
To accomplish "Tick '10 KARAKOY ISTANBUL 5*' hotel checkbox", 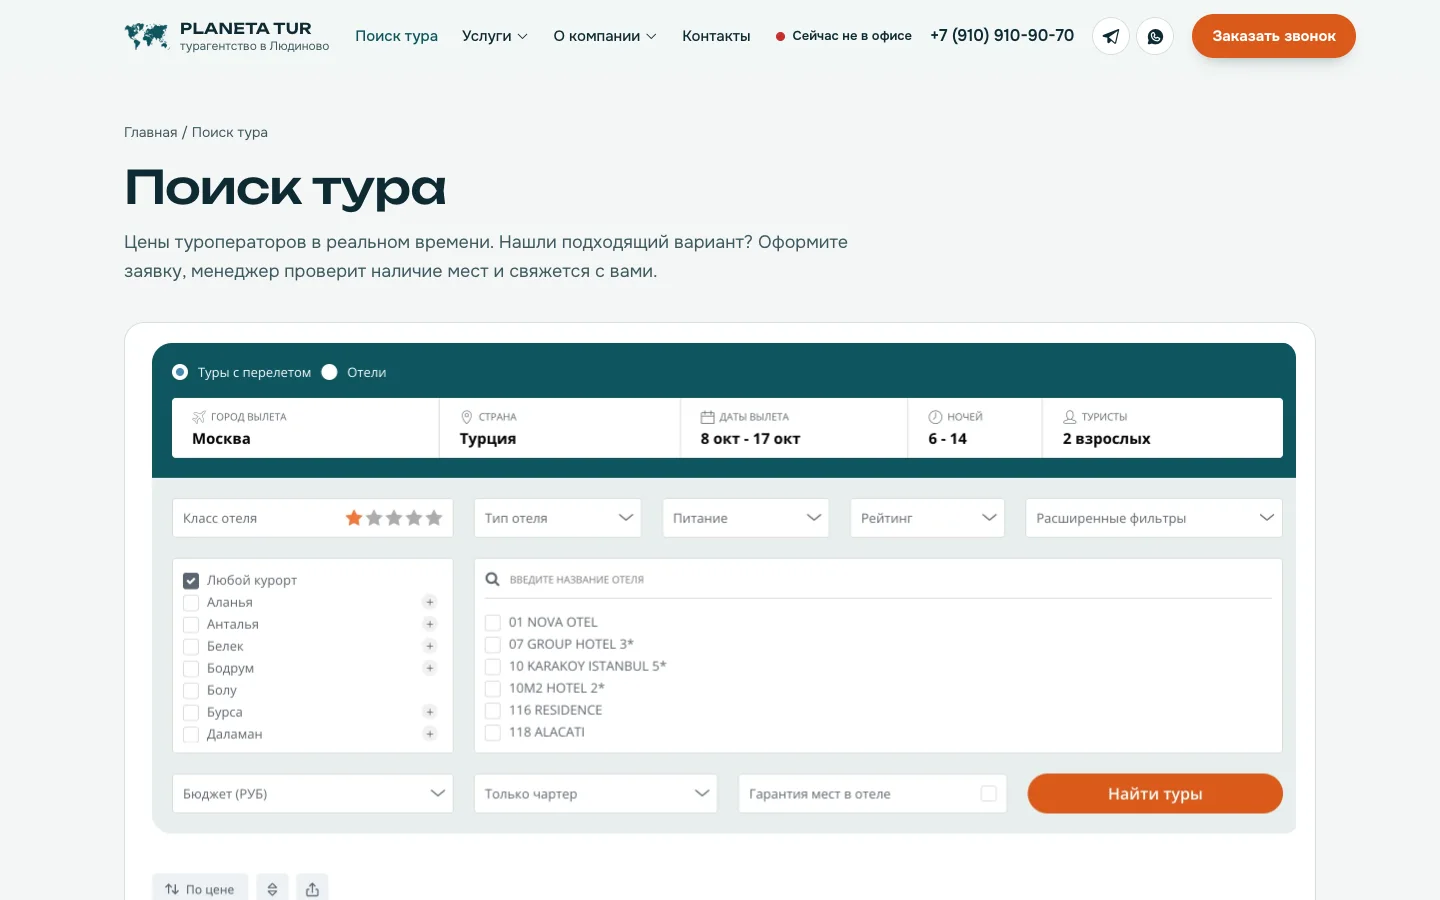I will 493,666.
